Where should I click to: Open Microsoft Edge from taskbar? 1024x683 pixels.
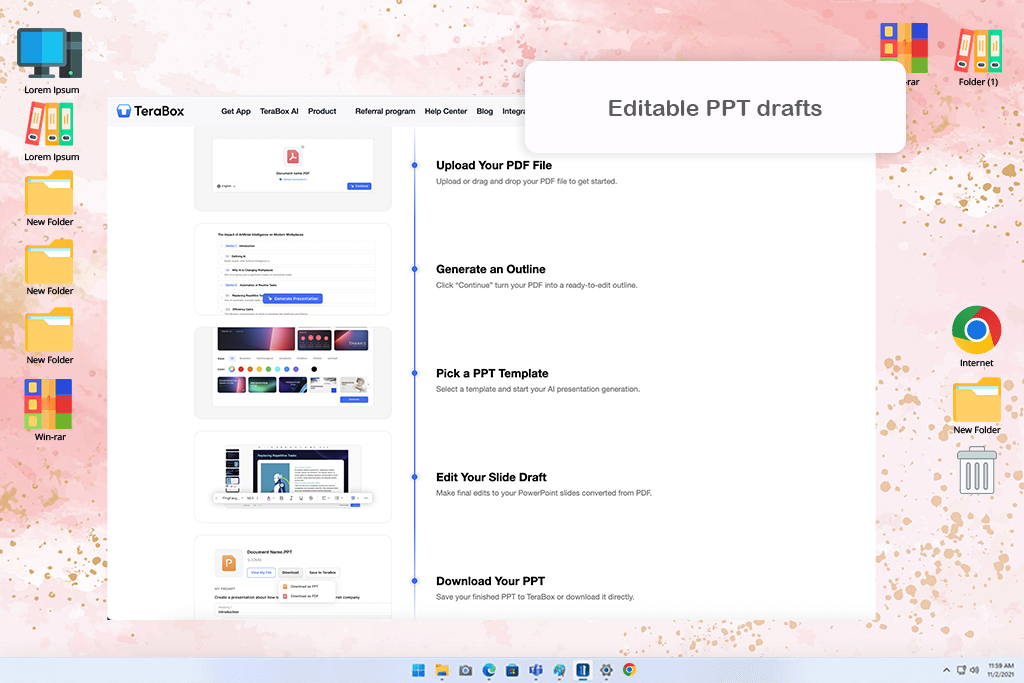coord(489,670)
